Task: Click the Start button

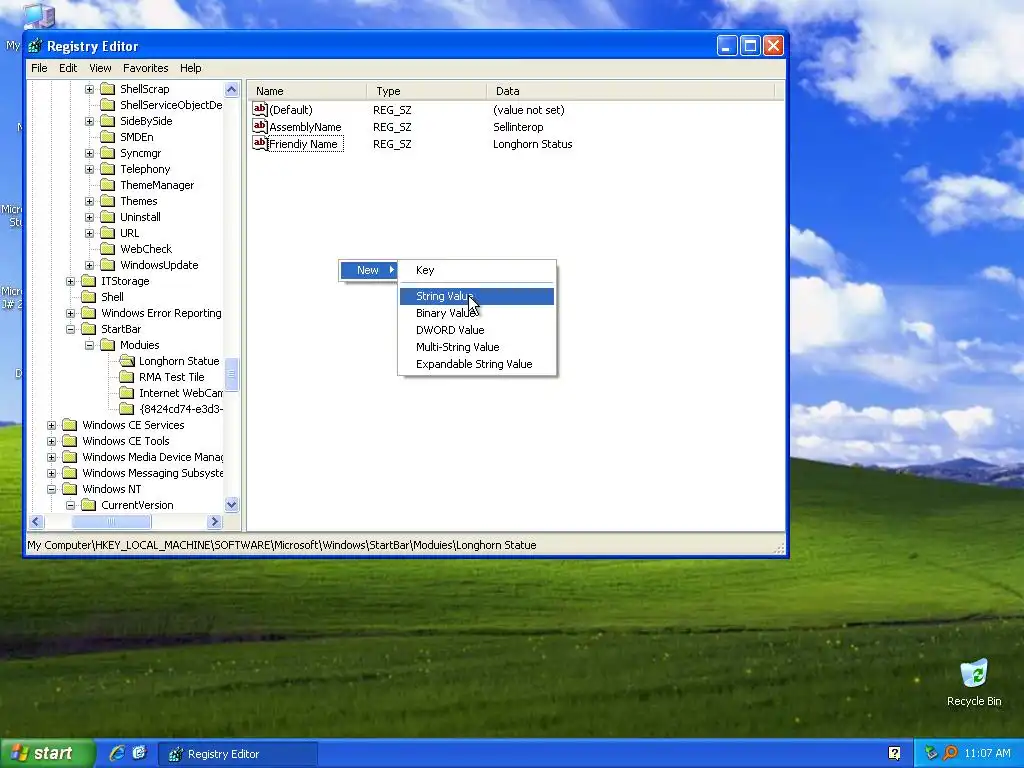Action: [46, 754]
